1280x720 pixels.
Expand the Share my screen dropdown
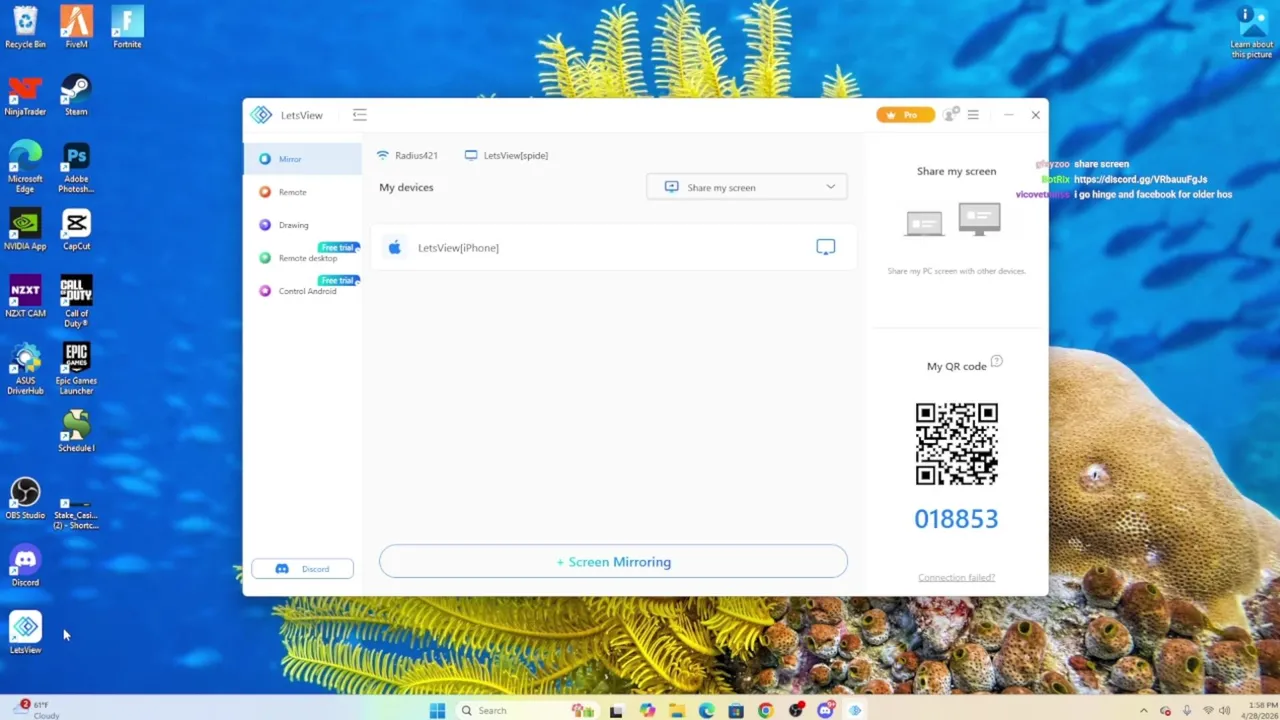[x=747, y=187]
